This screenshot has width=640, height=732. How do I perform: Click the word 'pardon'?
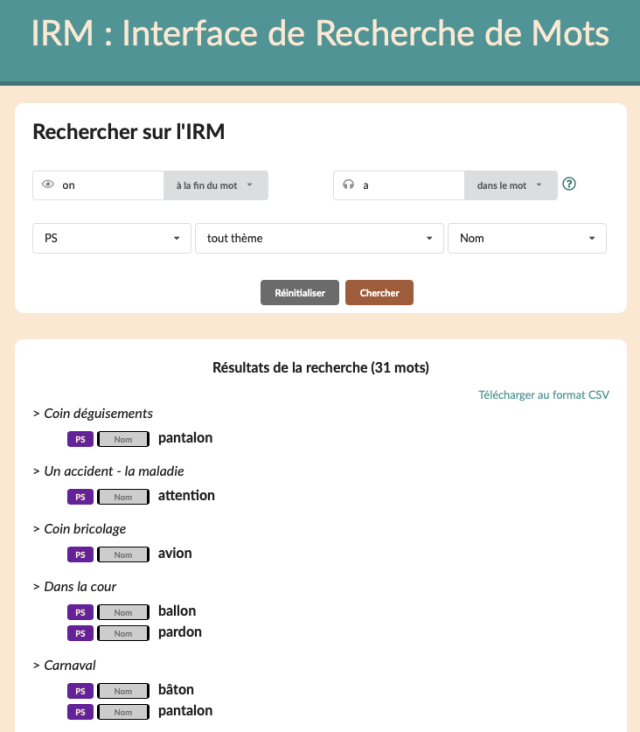[180, 632]
